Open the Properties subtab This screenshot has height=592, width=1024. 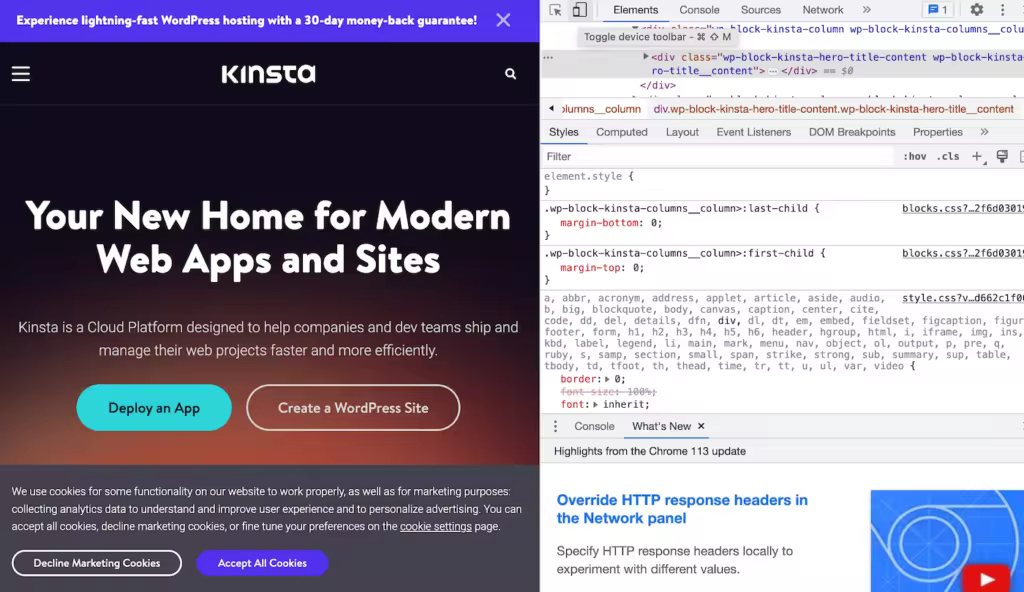point(937,132)
